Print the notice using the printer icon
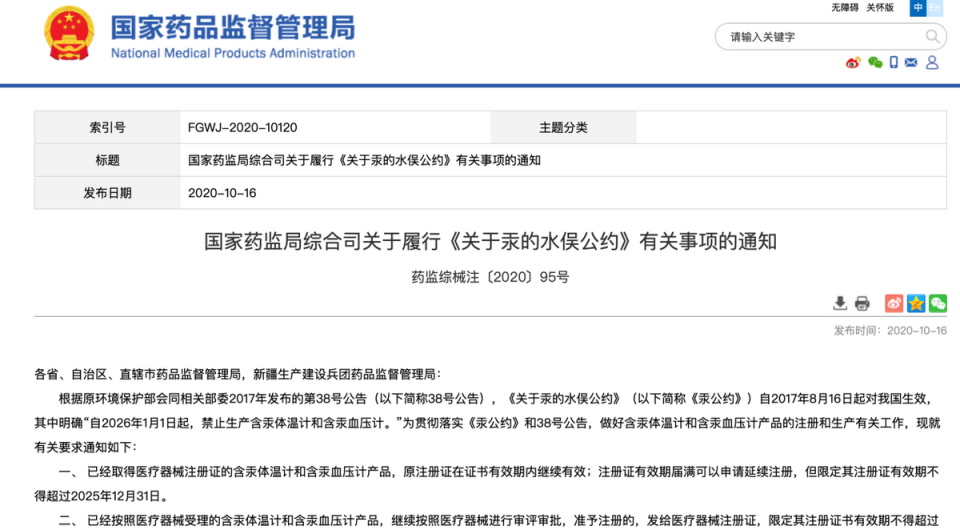Image resolution: width=960 pixels, height=530 pixels. [862, 303]
